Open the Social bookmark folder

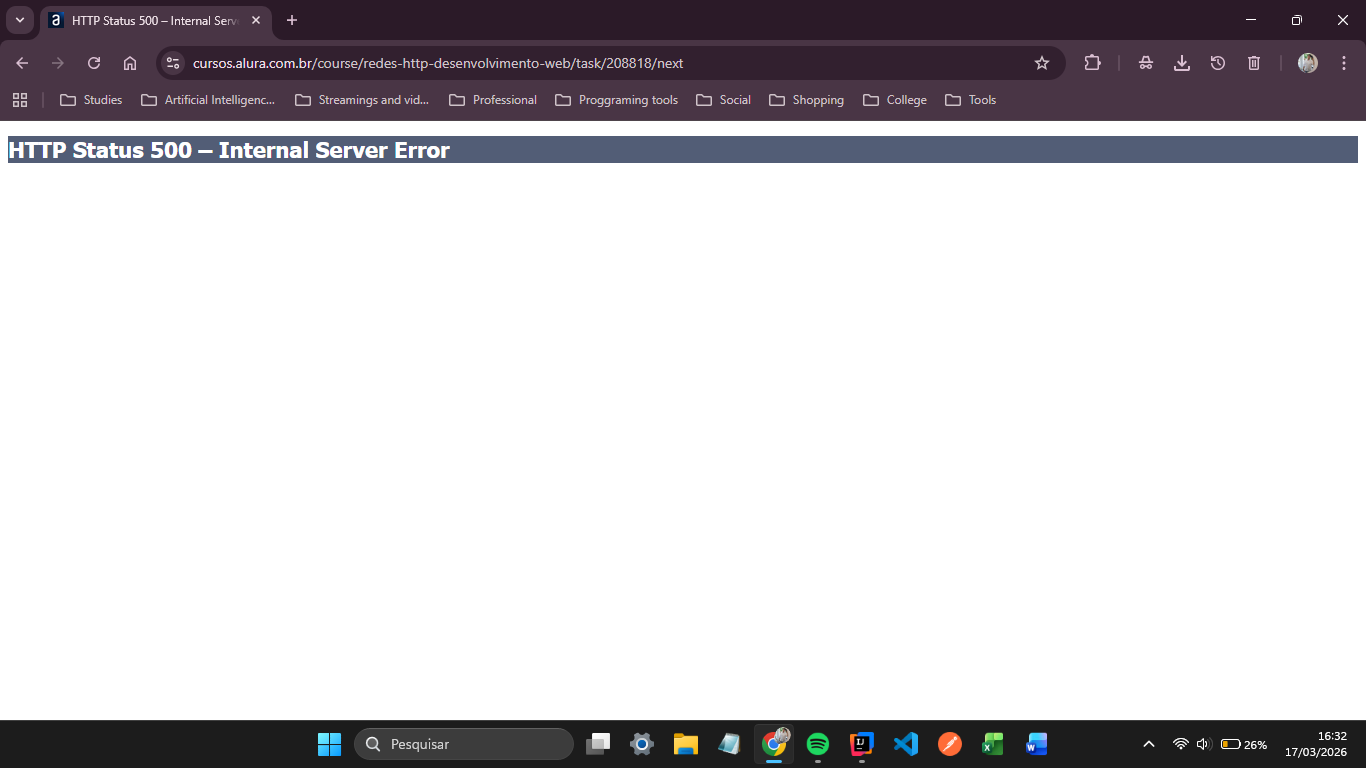click(x=723, y=100)
